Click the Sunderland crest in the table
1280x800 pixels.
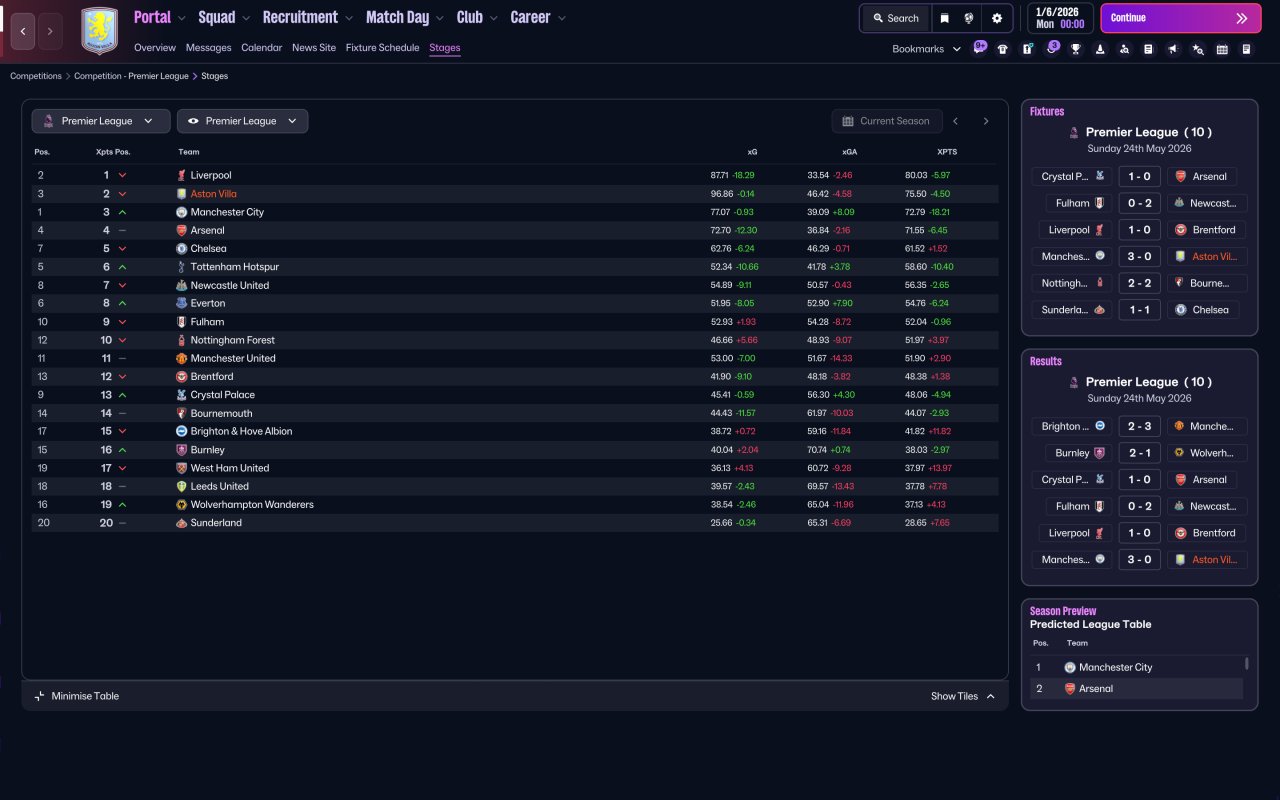click(x=181, y=523)
